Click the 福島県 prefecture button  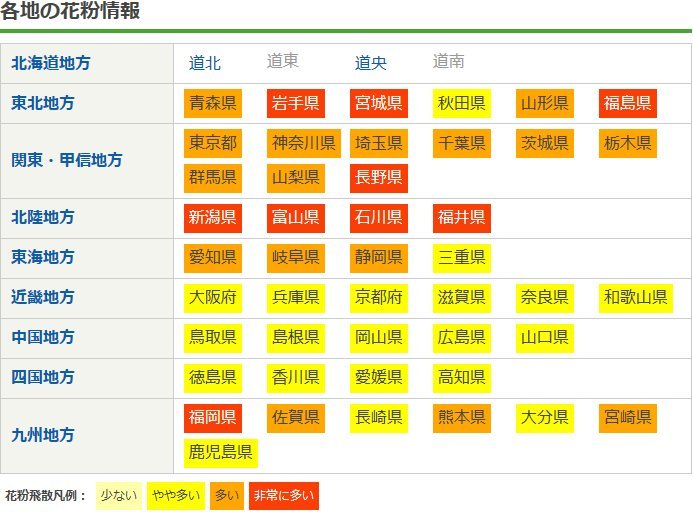click(627, 103)
